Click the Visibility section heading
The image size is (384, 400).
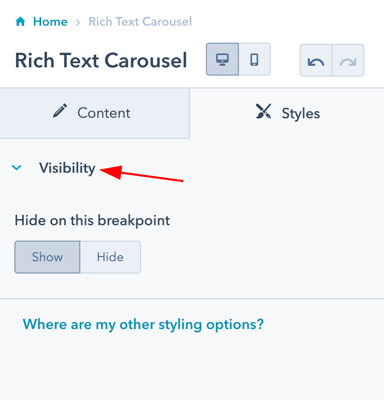tap(67, 168)
